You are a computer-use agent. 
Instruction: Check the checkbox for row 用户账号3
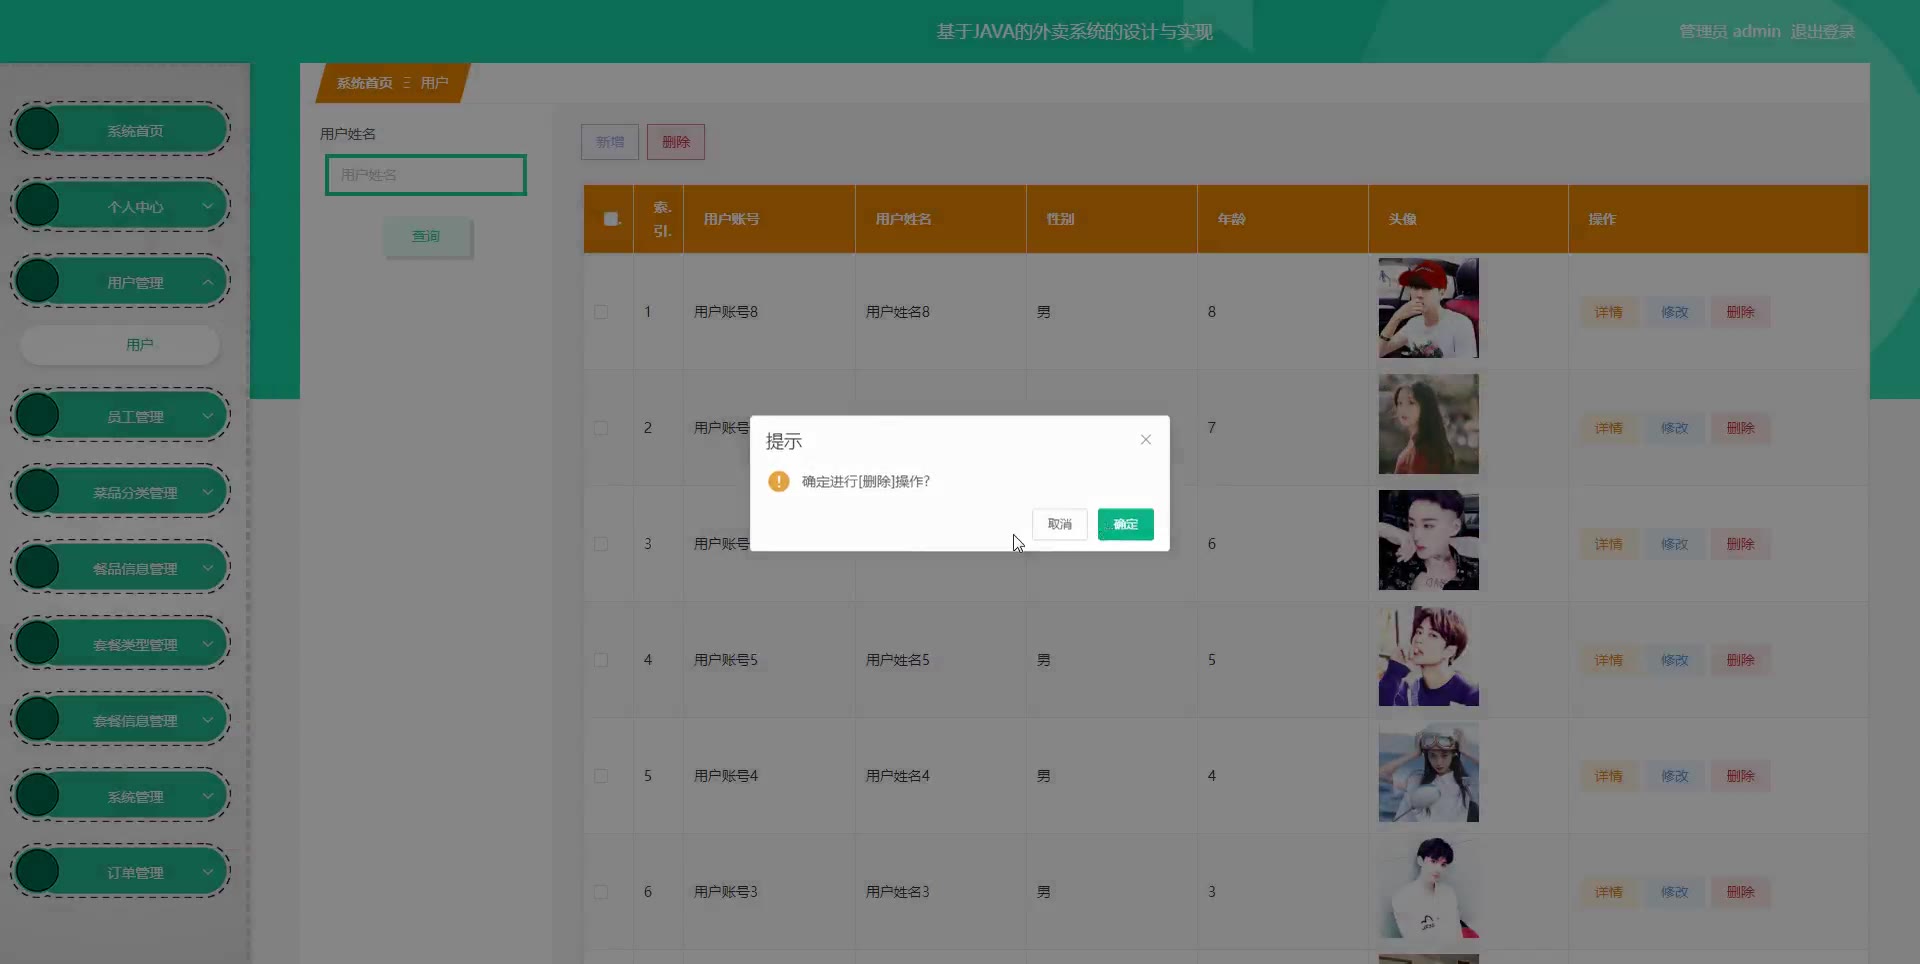[601, 892]
